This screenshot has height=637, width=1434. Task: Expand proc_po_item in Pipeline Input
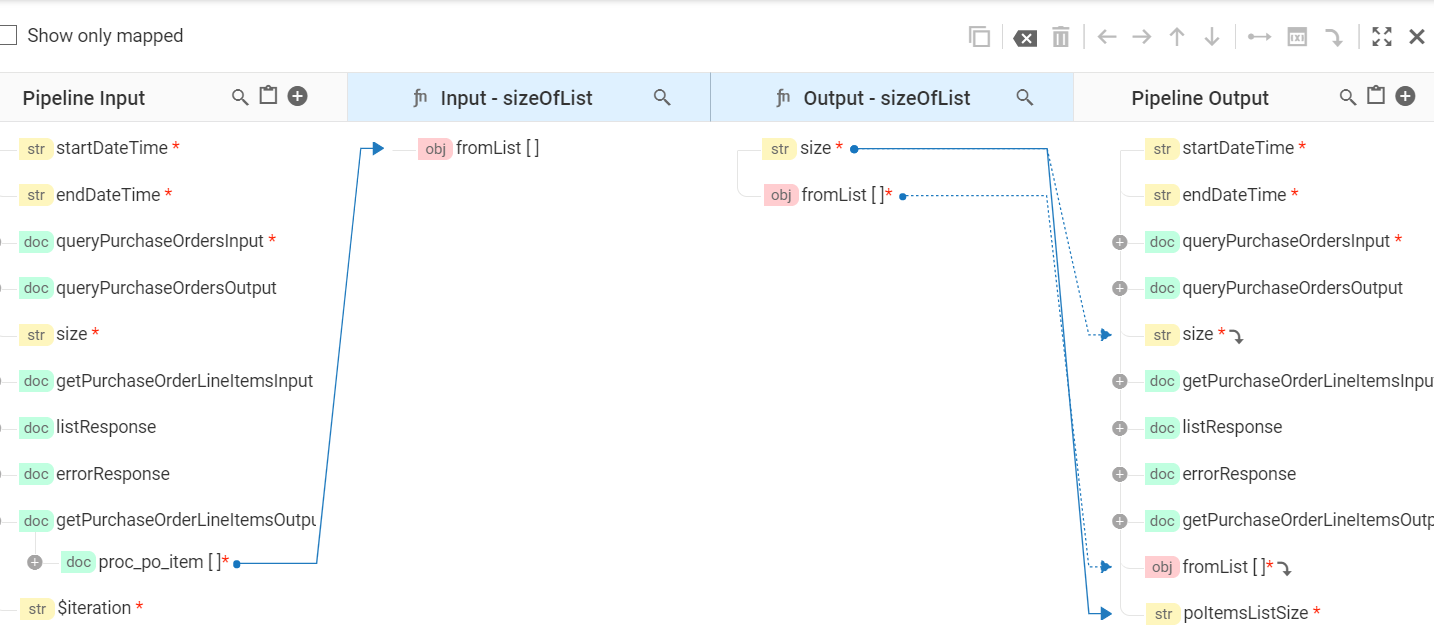pyautogui.click(x=35, y=562)
